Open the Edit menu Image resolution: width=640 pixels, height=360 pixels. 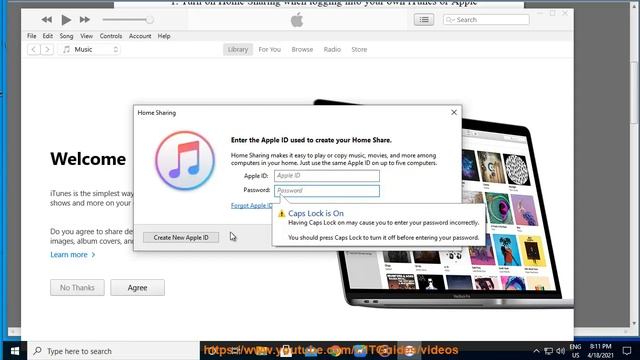[x=48, y=36]
